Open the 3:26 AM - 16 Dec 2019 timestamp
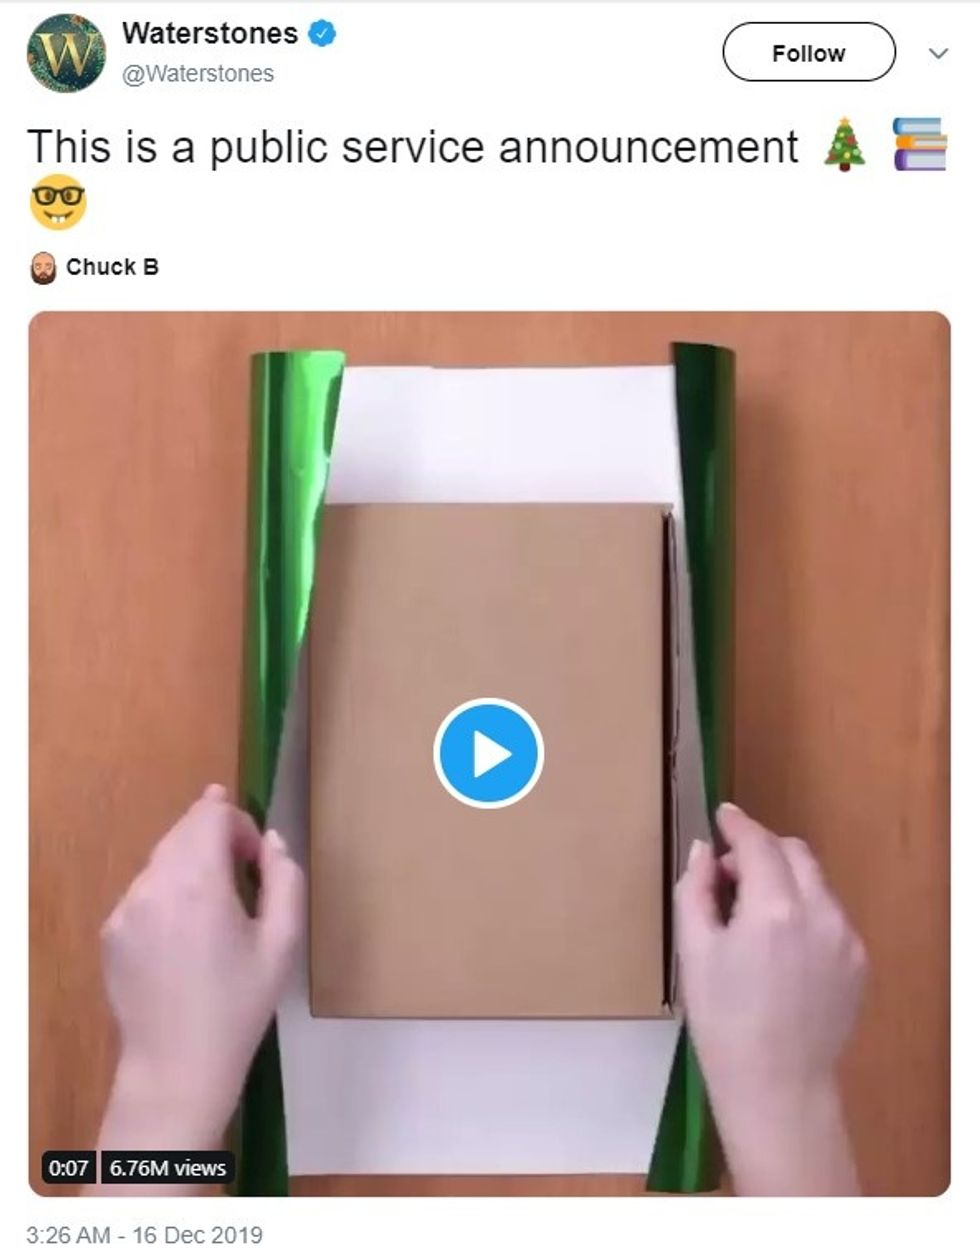The height and width of the screenshot is (1248, 980). 144,1234
